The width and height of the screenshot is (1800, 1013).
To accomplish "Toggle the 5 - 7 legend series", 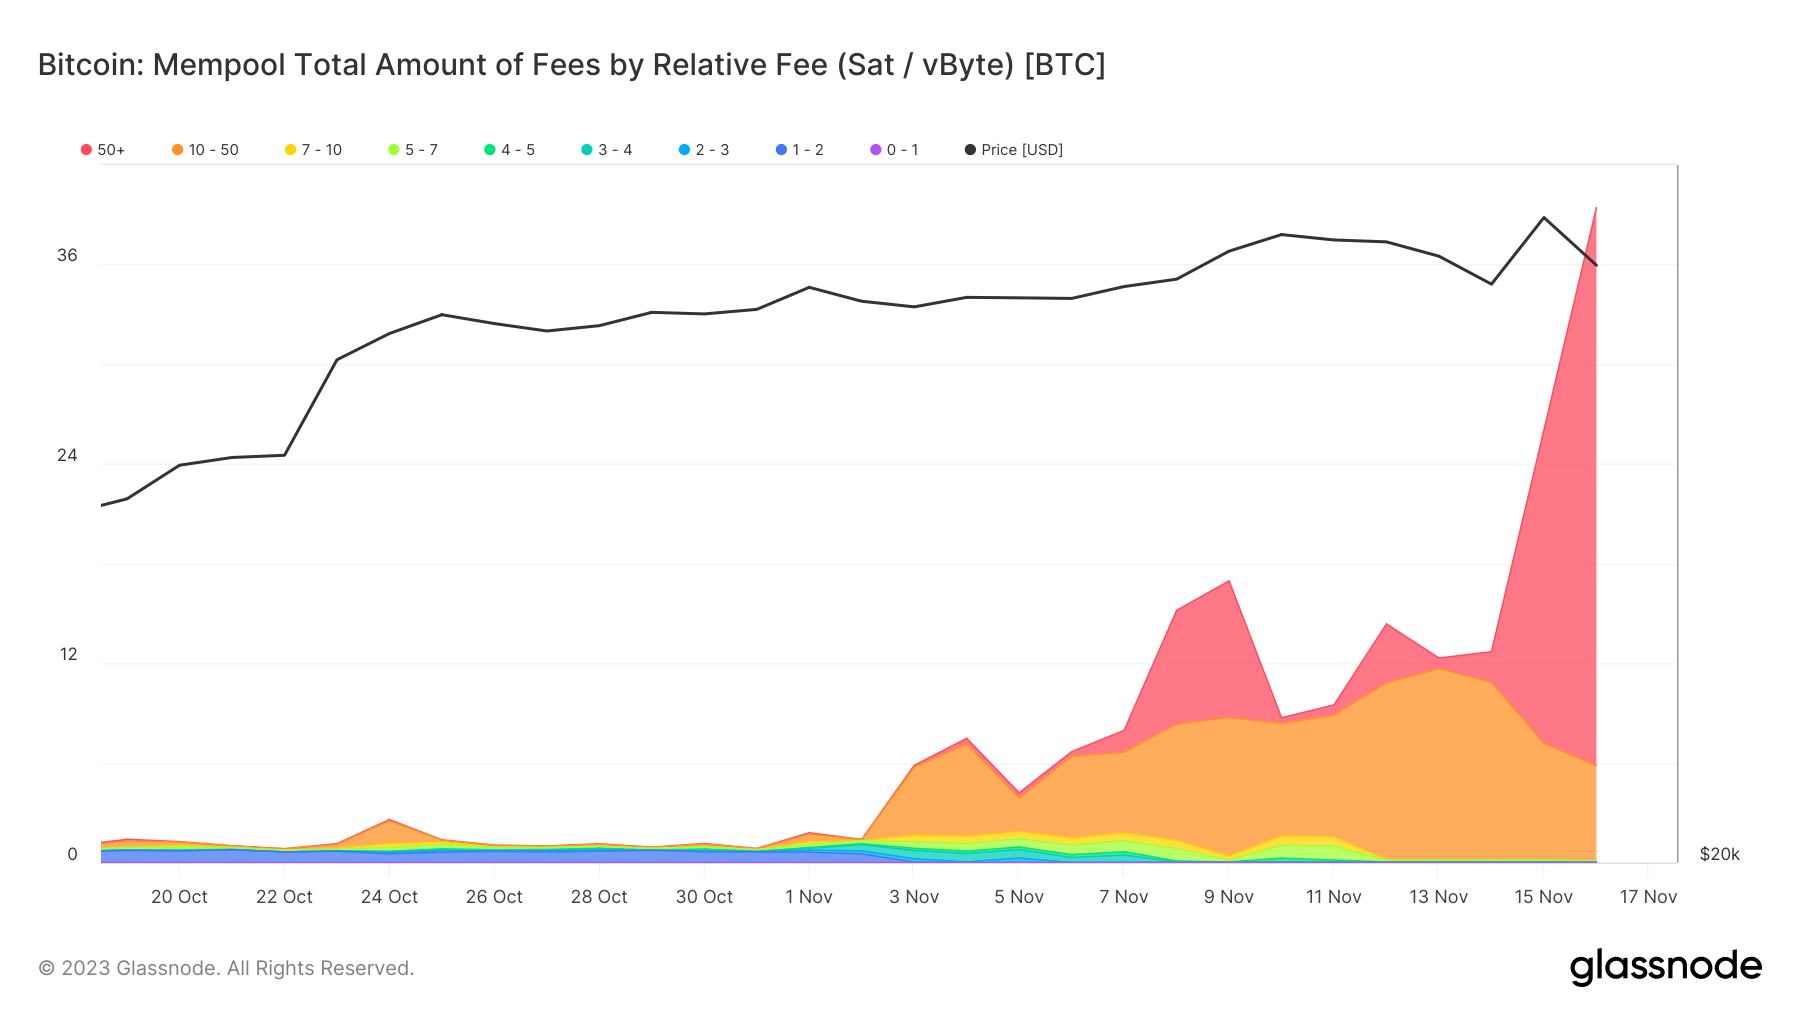I will pyautogui.click(x=413, y=150).
